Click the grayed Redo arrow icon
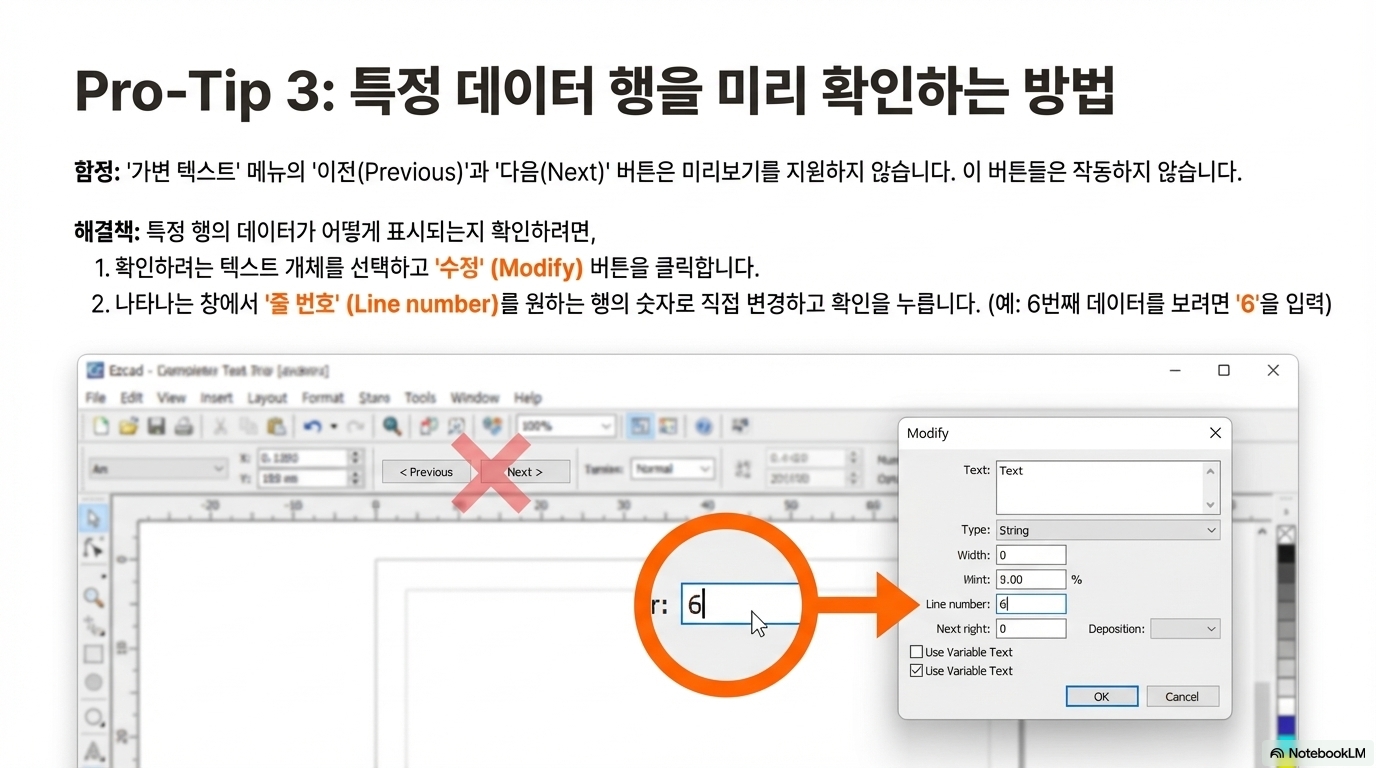This screenshot has height=768, width=1376. click(x=355, y=426)
